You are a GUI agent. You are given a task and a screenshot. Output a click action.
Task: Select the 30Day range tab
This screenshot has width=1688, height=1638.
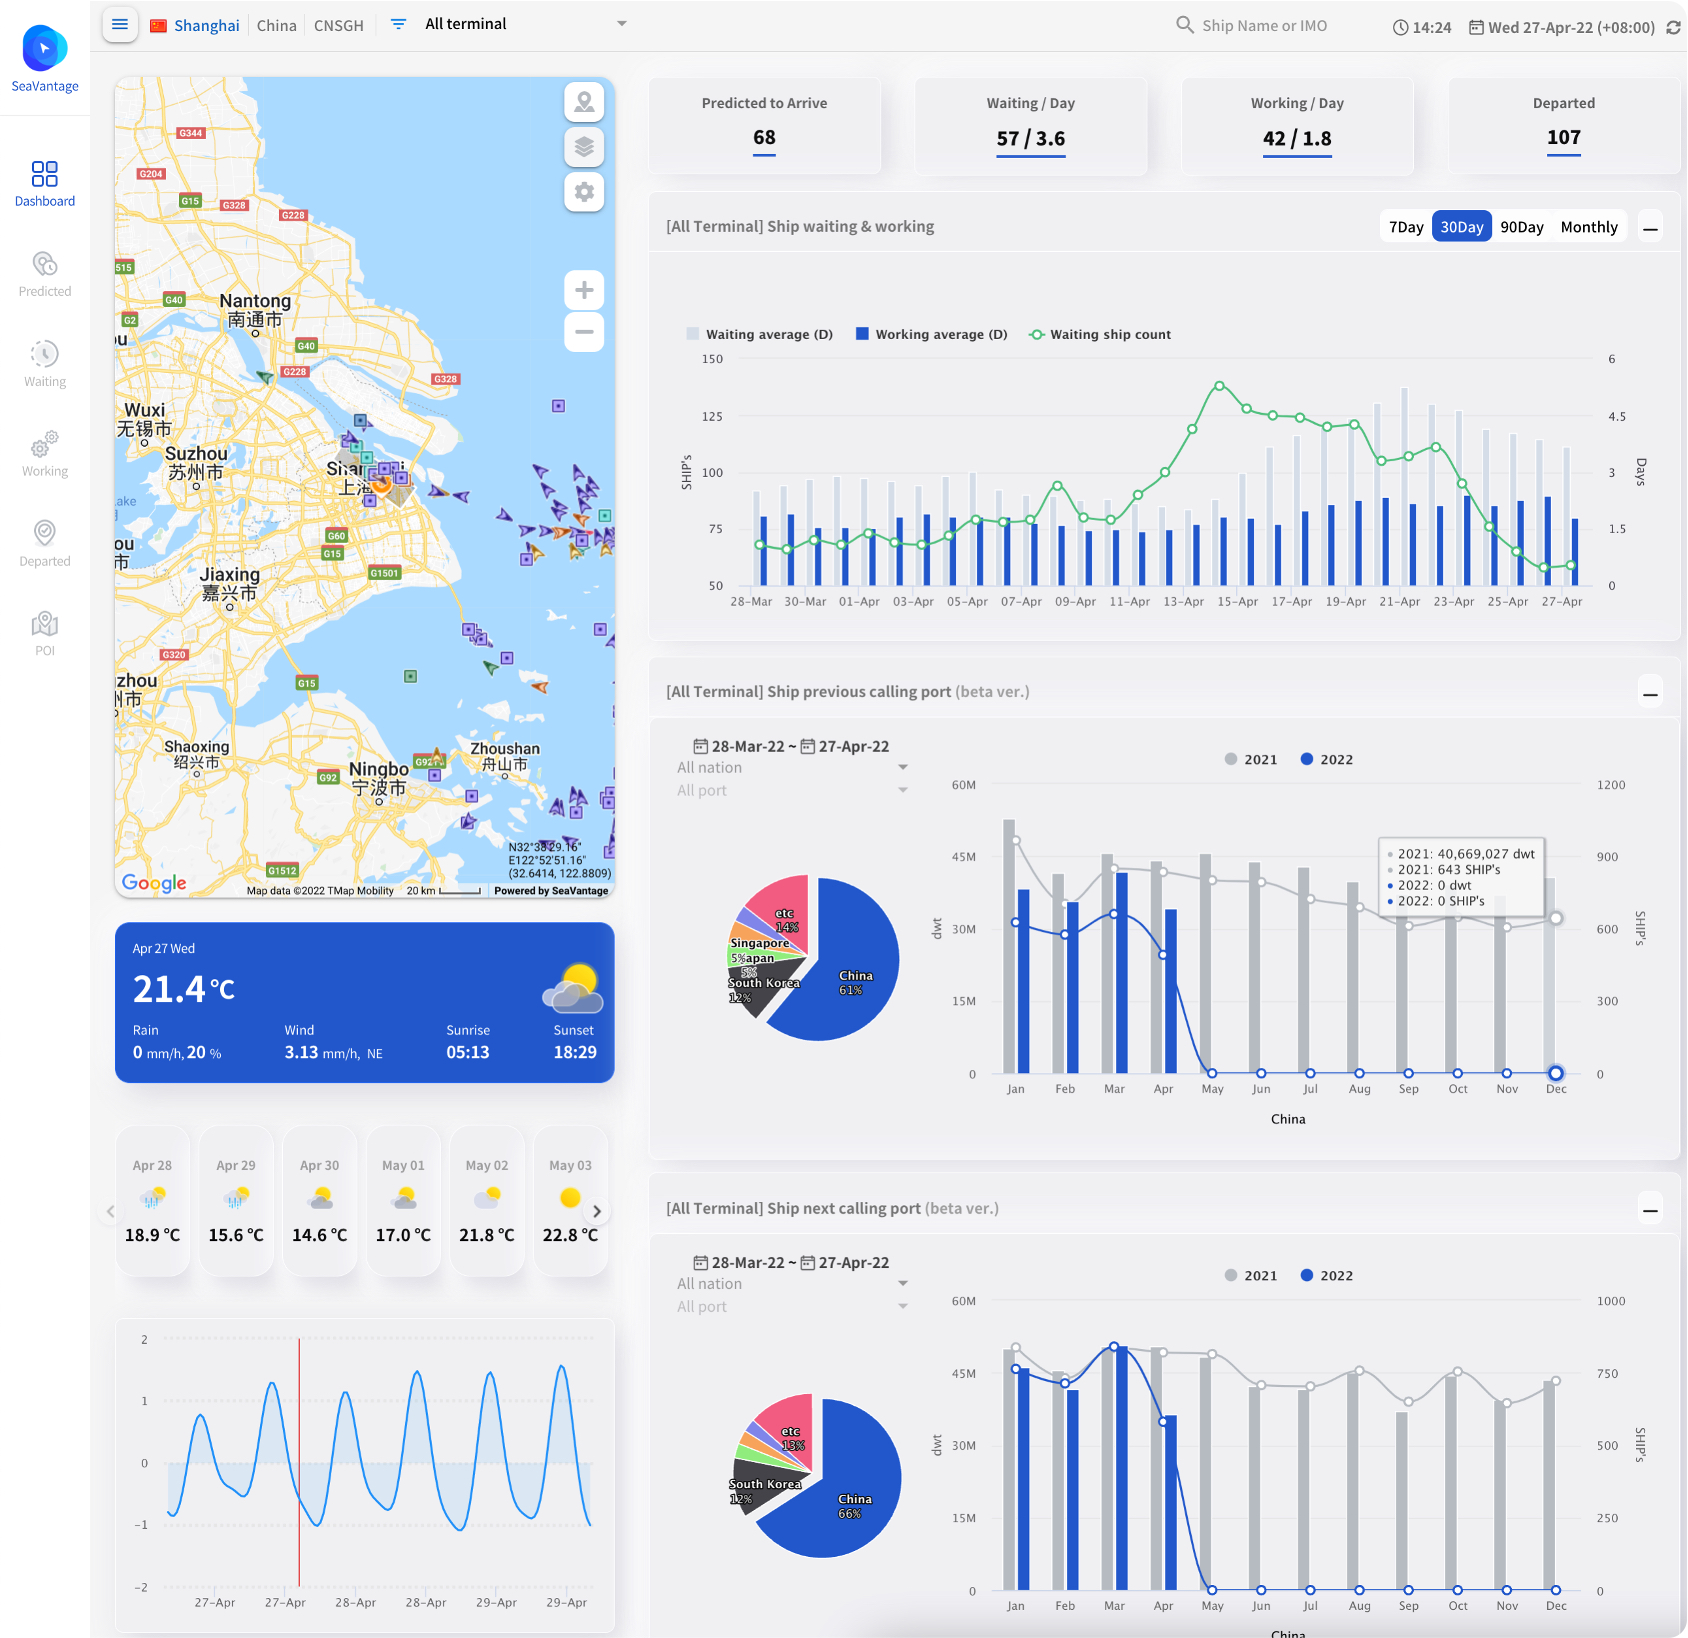1462,227
